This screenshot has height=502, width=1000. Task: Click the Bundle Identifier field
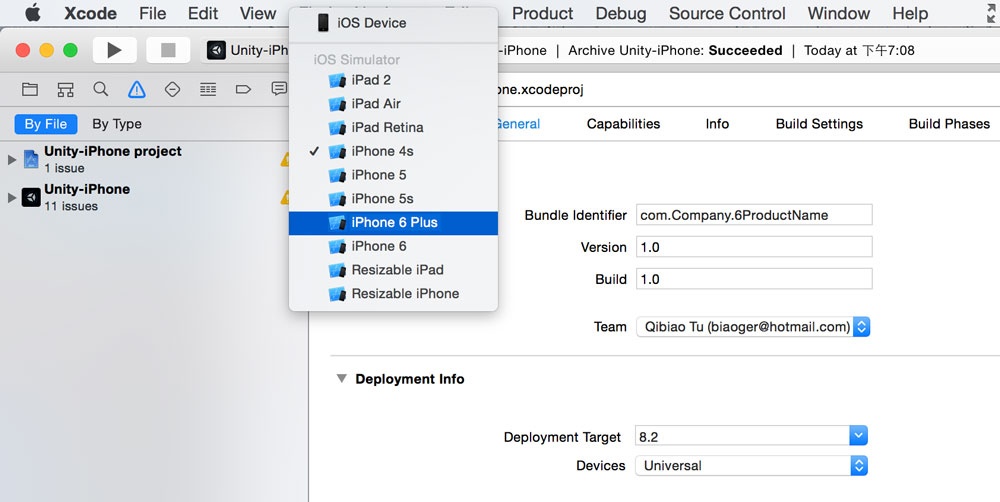pyautogui.click(x=754, y=215)
